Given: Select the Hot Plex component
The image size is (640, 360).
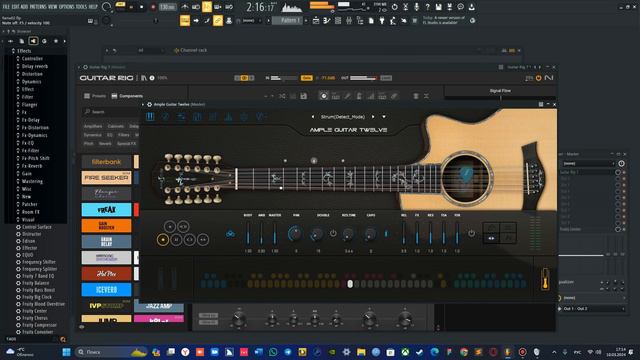Looking at the screenshot, I should point(107,273).
